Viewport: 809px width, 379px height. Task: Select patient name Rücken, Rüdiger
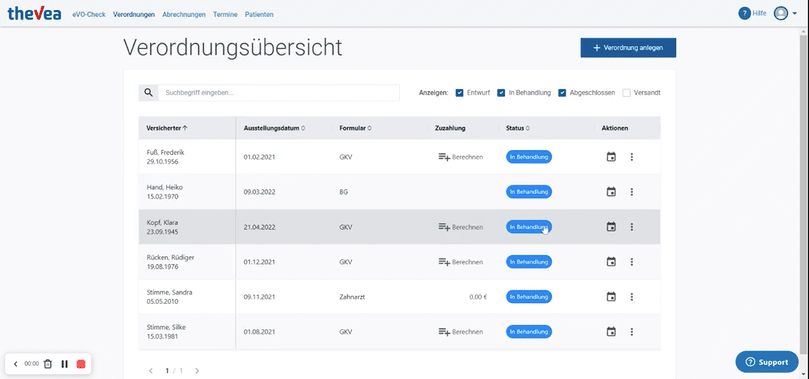tap(170, 257)
